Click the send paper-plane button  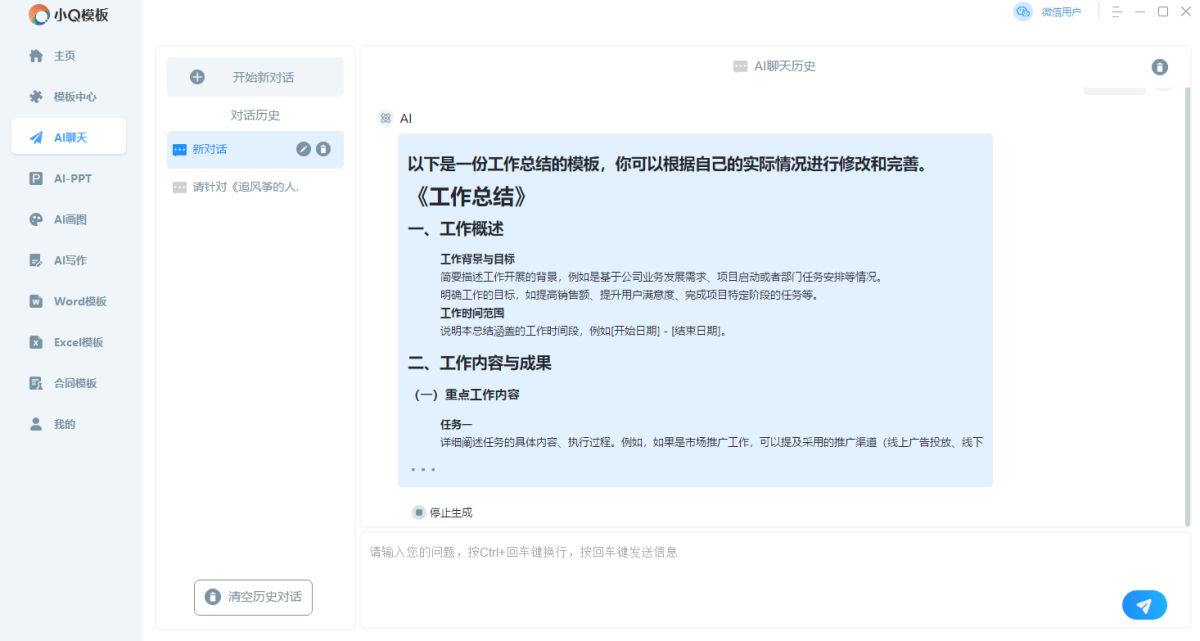tap(1144, 605)
